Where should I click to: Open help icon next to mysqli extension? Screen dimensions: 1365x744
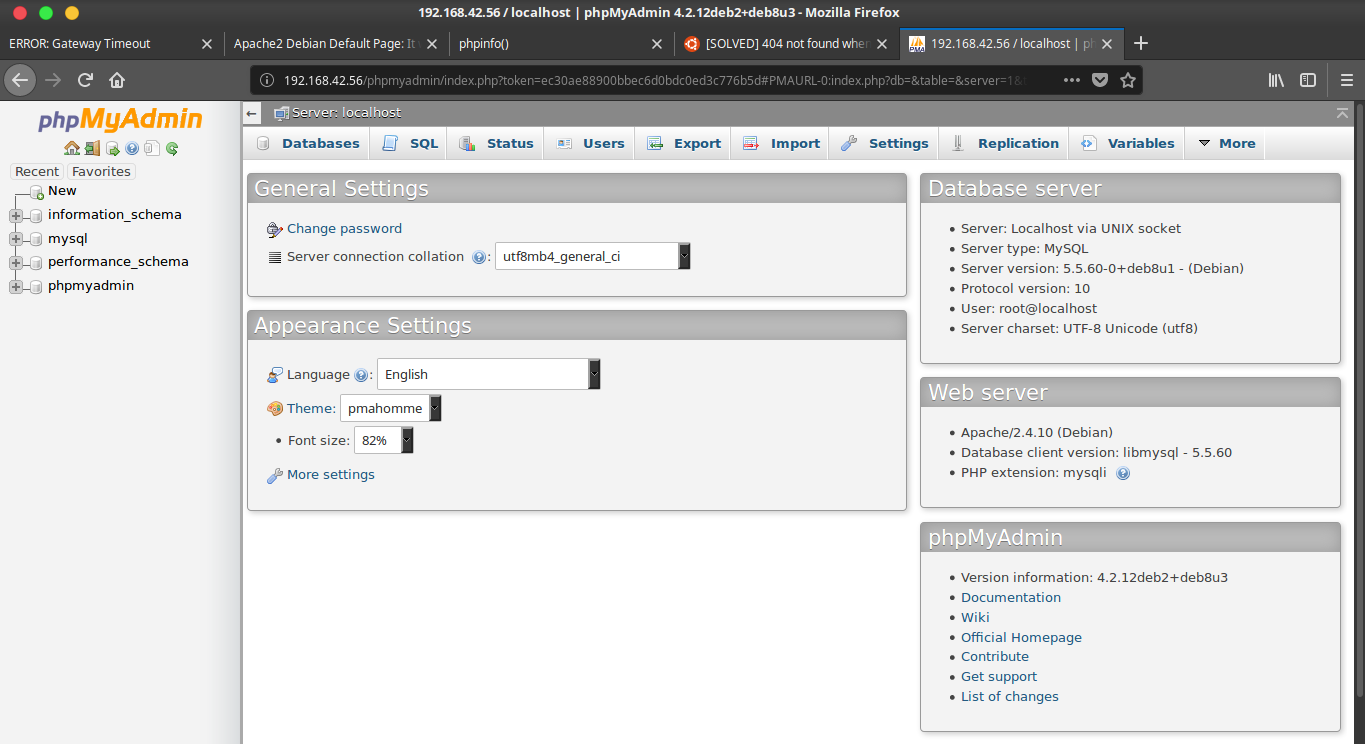(x=1123, y=473)
